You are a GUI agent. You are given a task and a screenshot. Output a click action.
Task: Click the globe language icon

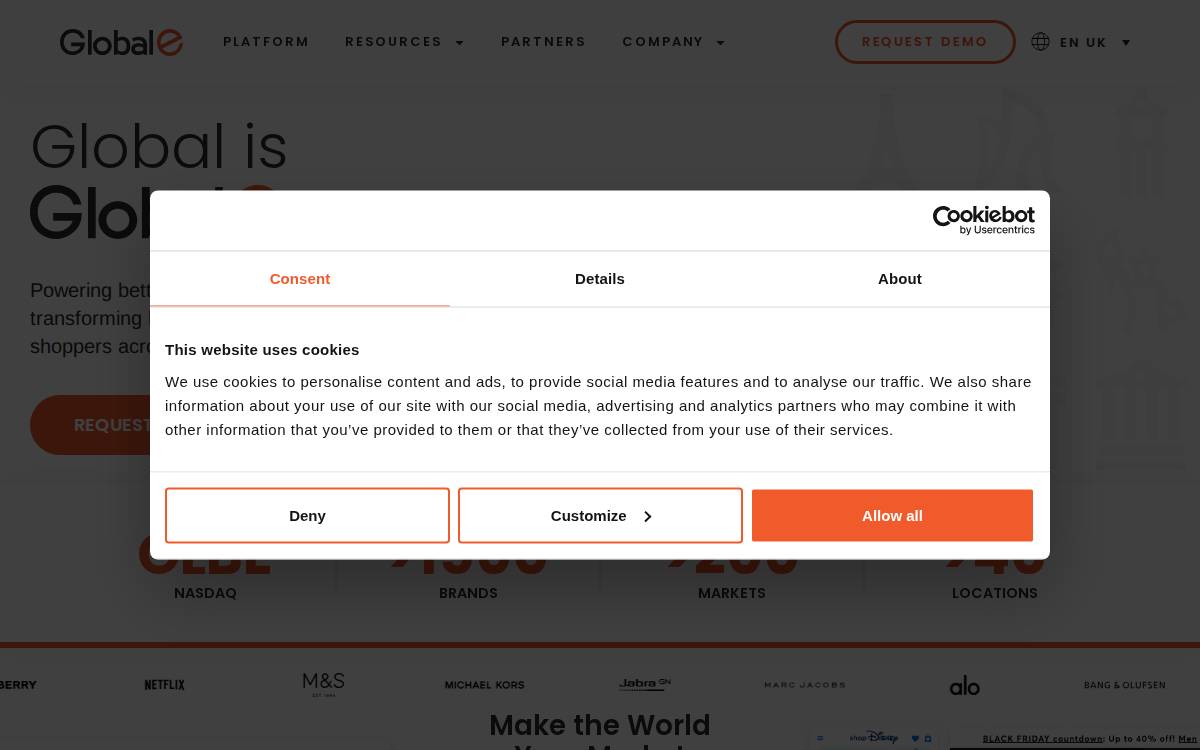coord(1040,41)
